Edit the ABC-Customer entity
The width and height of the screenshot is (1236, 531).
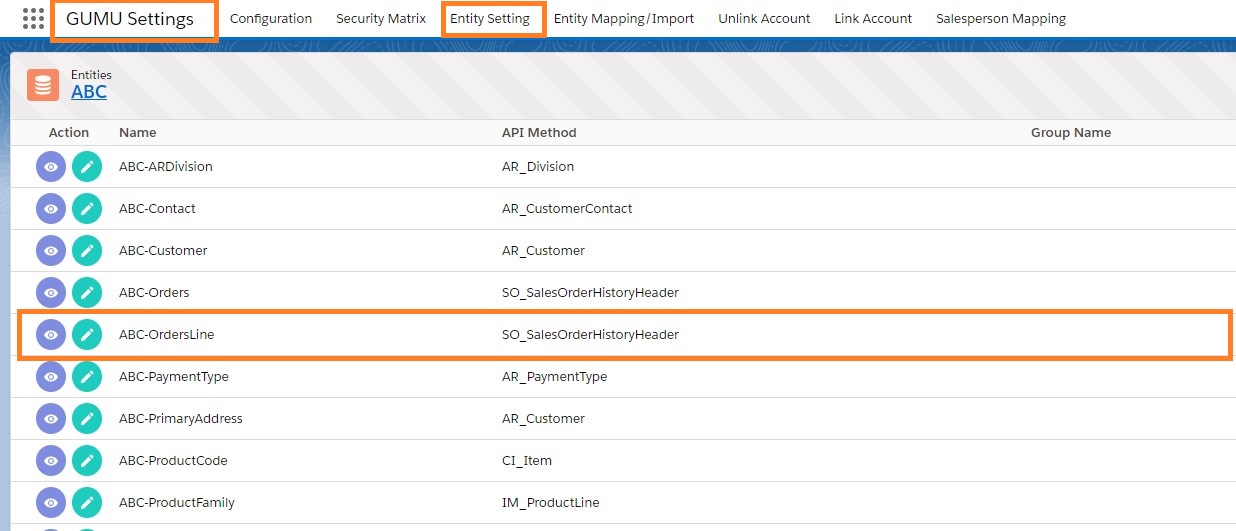(87, 251)
